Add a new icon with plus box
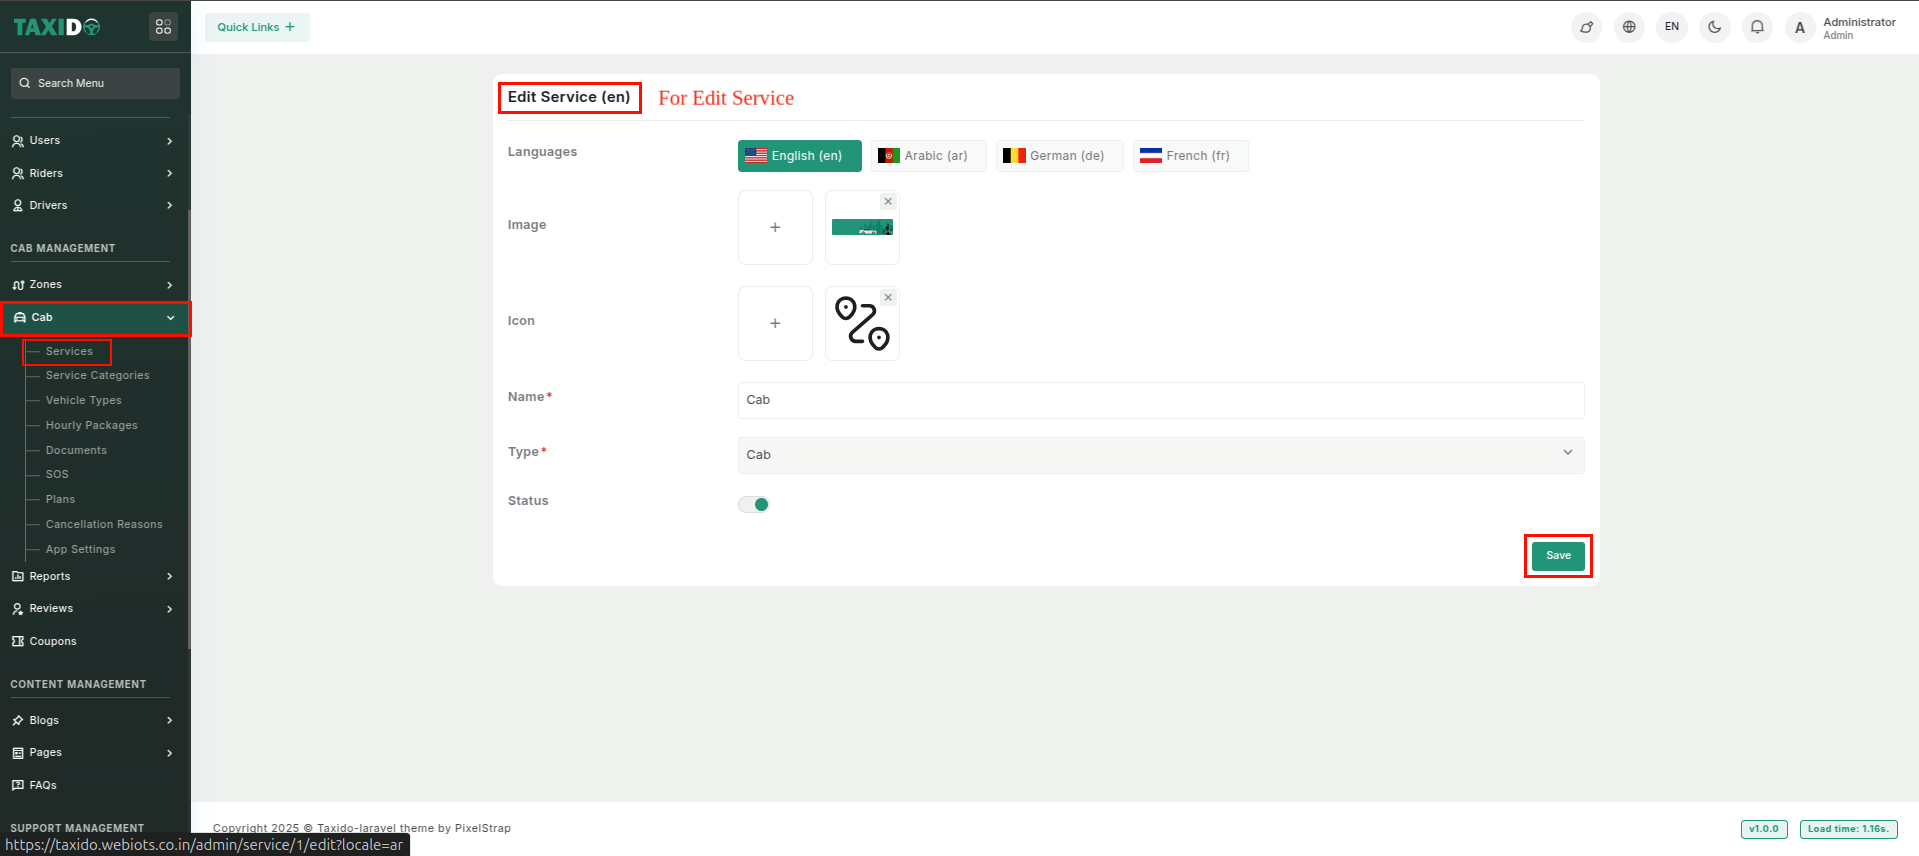The height and width of the screenshot is (856, 1919). tap(775, 324)
